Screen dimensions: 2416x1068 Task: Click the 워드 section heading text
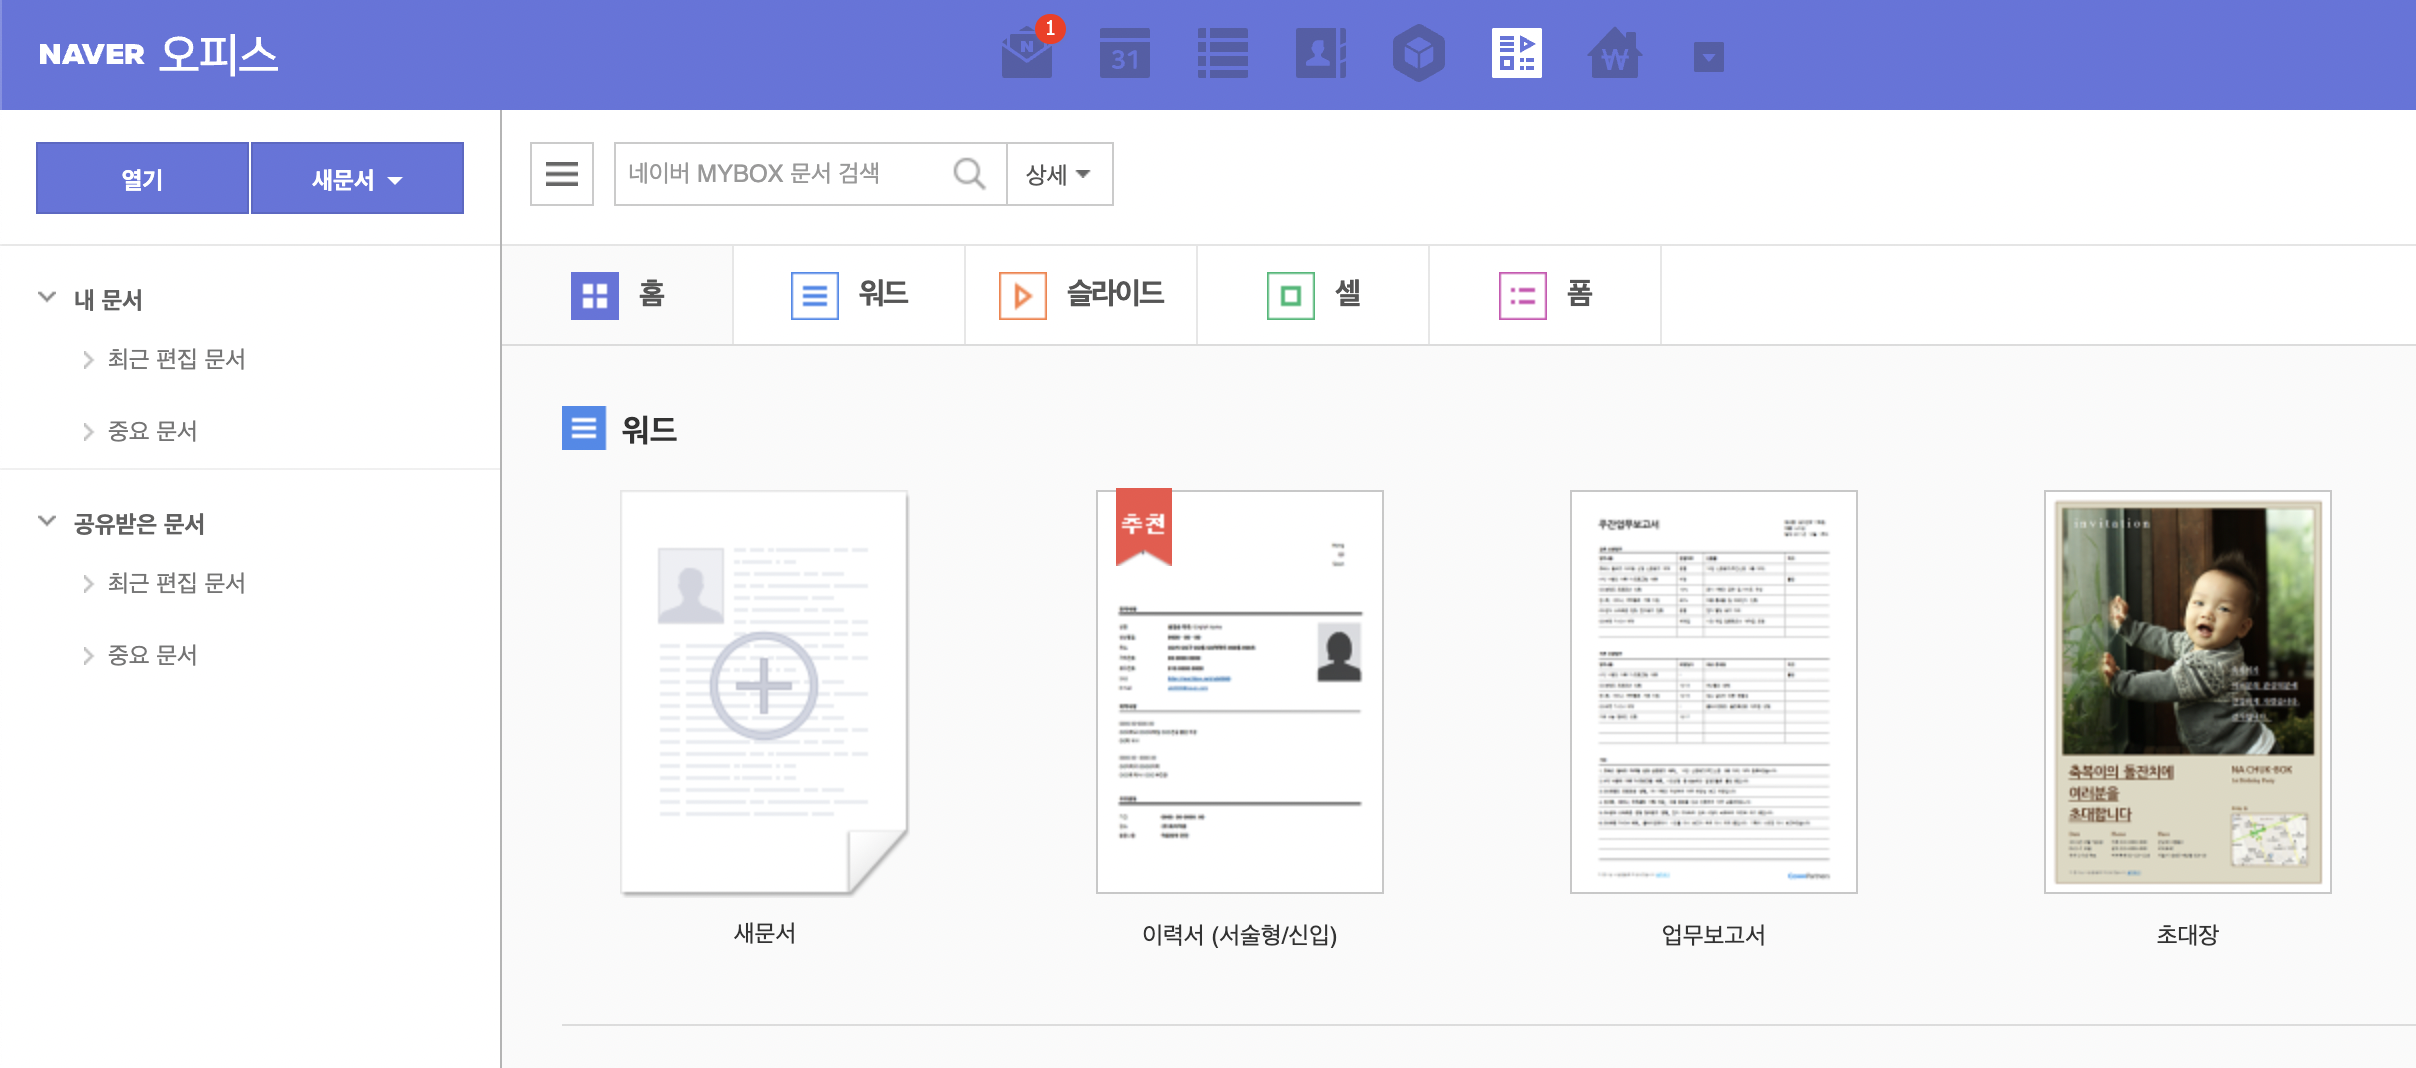pyautogui.click(x=649, y=429)
